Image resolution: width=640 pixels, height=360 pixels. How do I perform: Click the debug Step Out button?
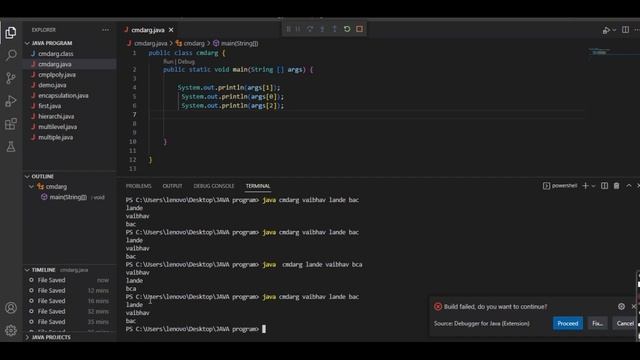coord(335,29)
